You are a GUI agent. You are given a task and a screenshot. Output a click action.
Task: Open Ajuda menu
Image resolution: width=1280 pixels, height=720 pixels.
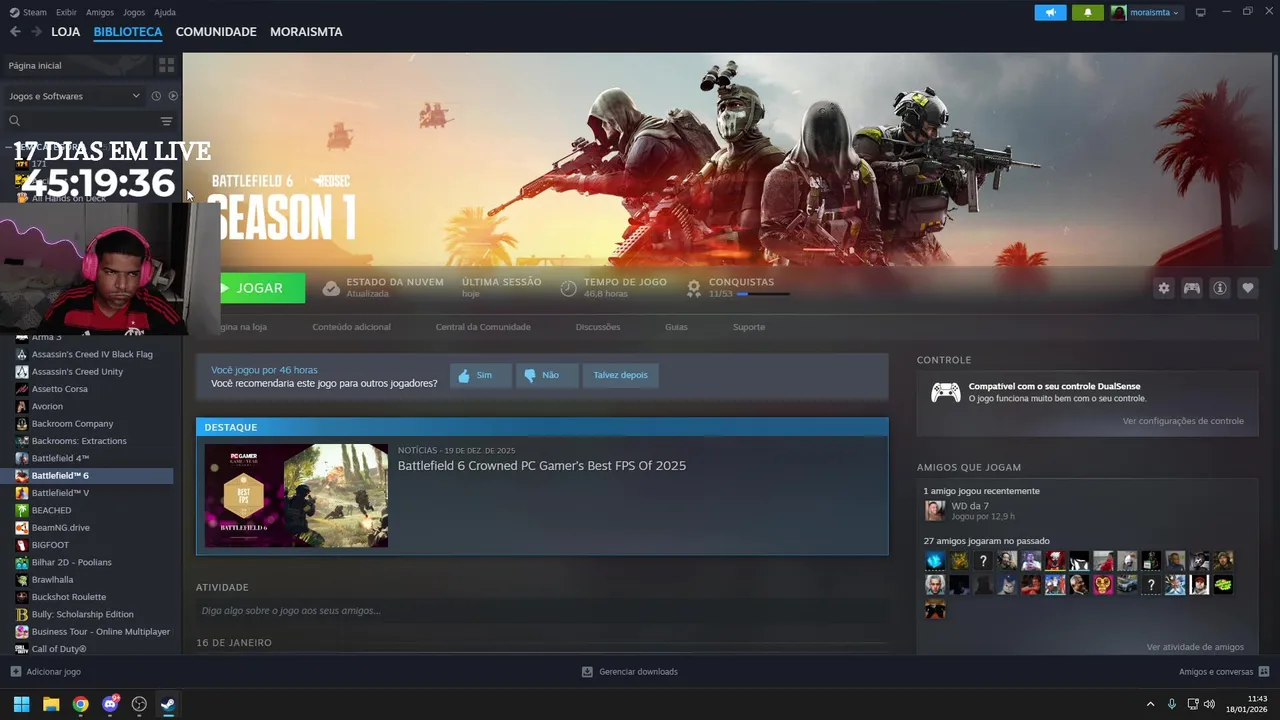coord(165,12)
